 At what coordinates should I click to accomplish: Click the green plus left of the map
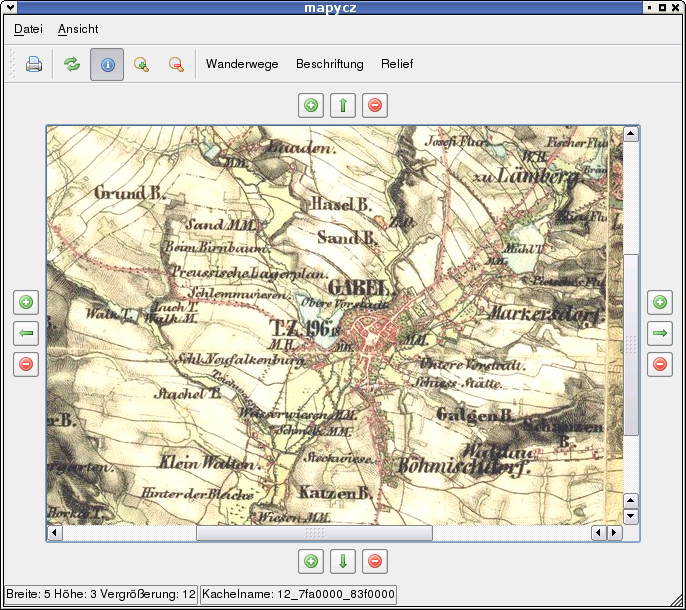(26, 302)
